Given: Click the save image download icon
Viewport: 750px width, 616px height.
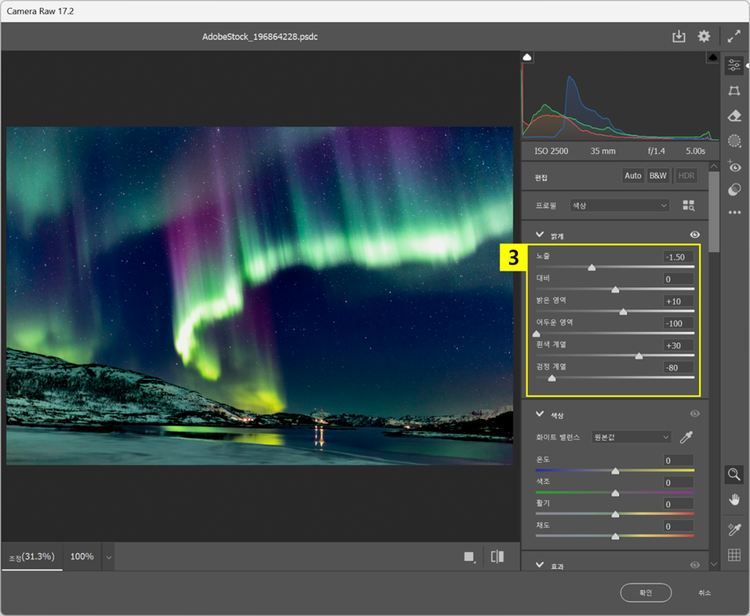Looking at the screenshot, I should [x=679, y=37].
